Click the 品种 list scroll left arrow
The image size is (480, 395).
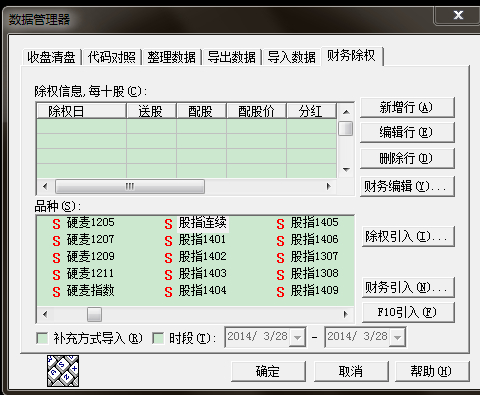[x=45, y=314]
